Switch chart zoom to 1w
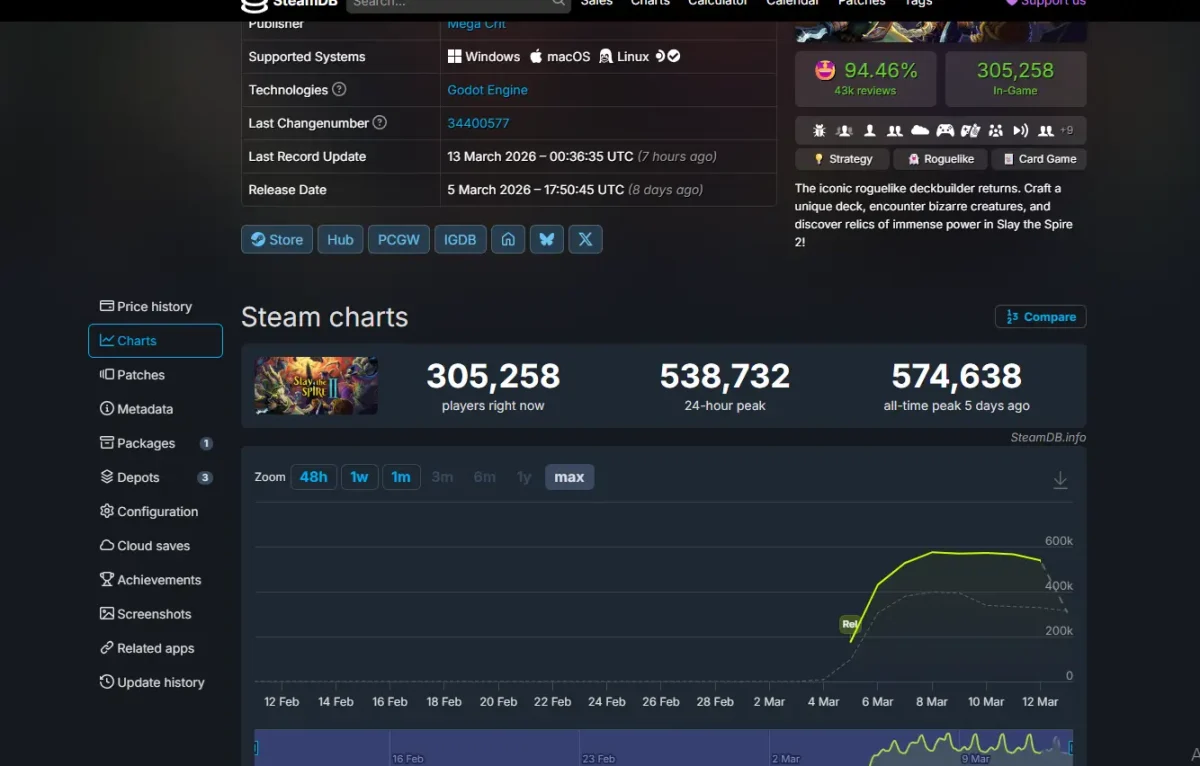The image size is (1200, 766). pyautogui.click(x=359, y=477)
